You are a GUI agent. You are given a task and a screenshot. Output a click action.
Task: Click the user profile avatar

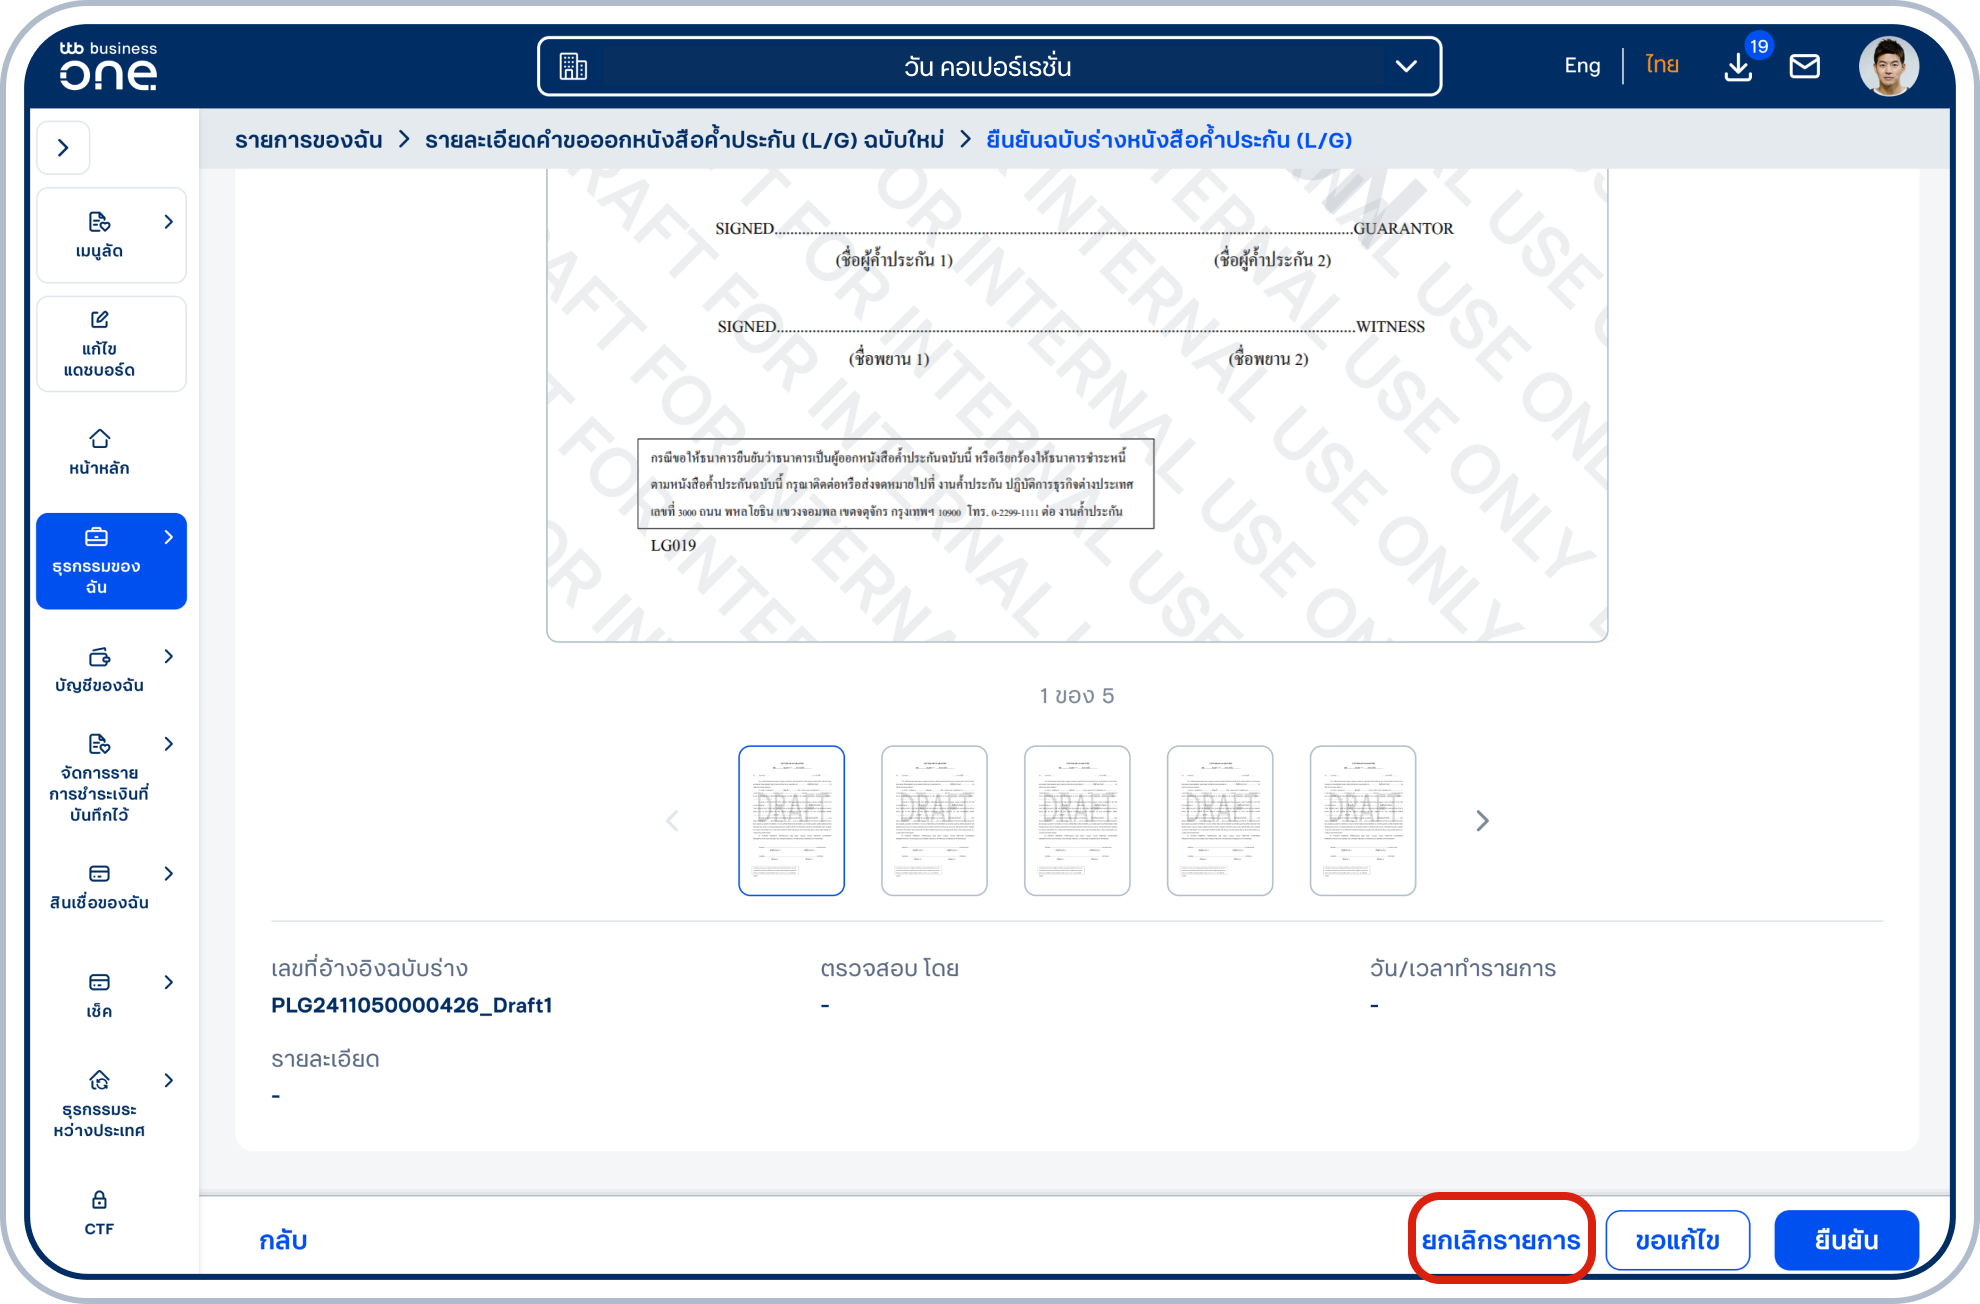[x=1887, y=67]
